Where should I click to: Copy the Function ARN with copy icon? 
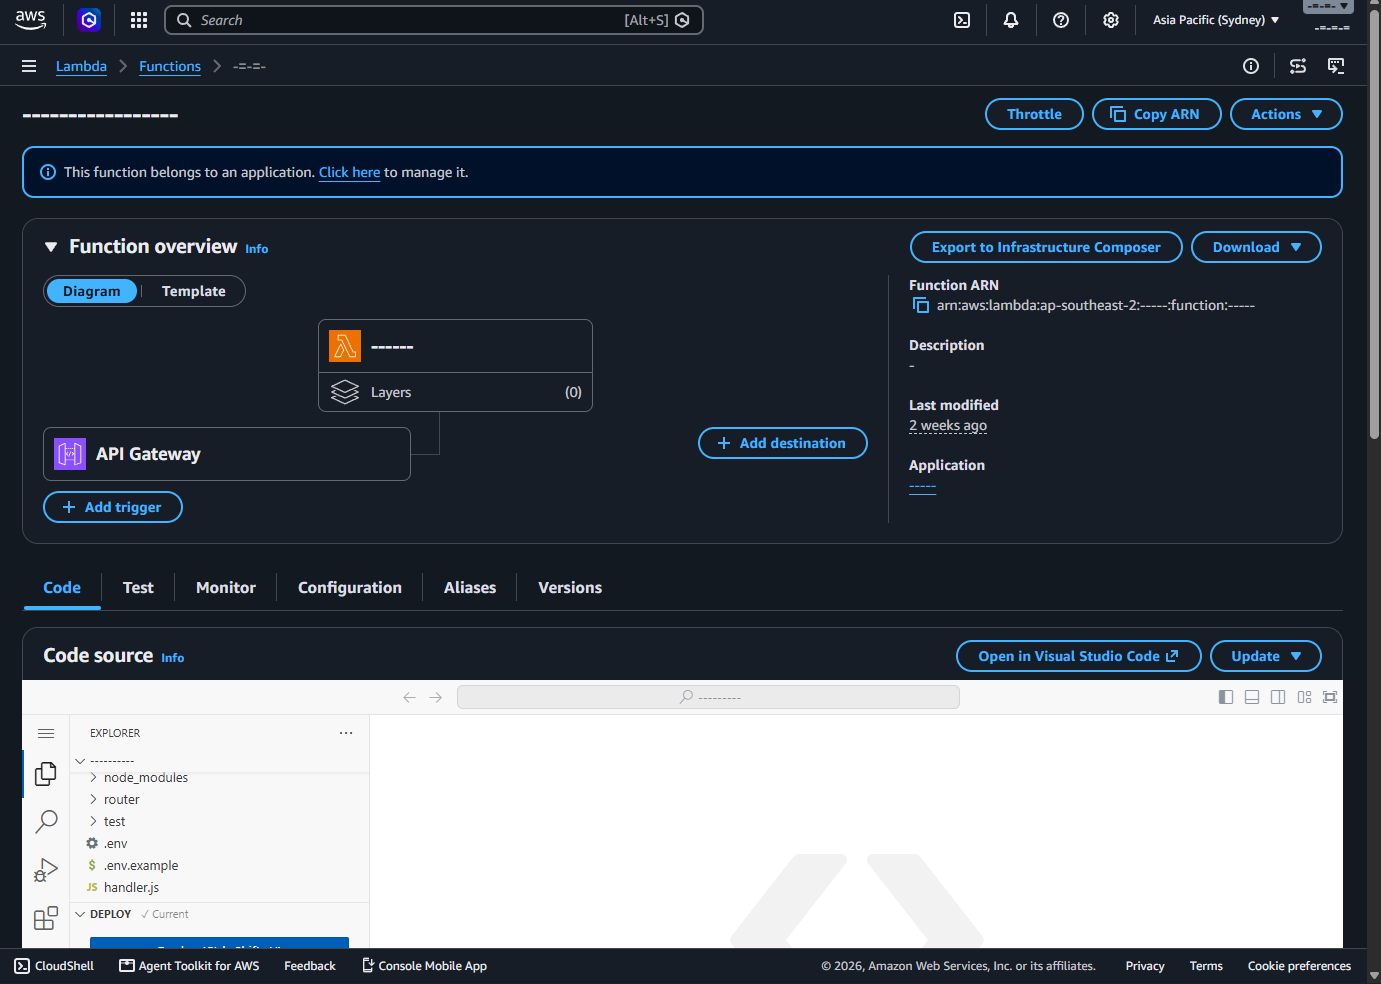point(921,306)
